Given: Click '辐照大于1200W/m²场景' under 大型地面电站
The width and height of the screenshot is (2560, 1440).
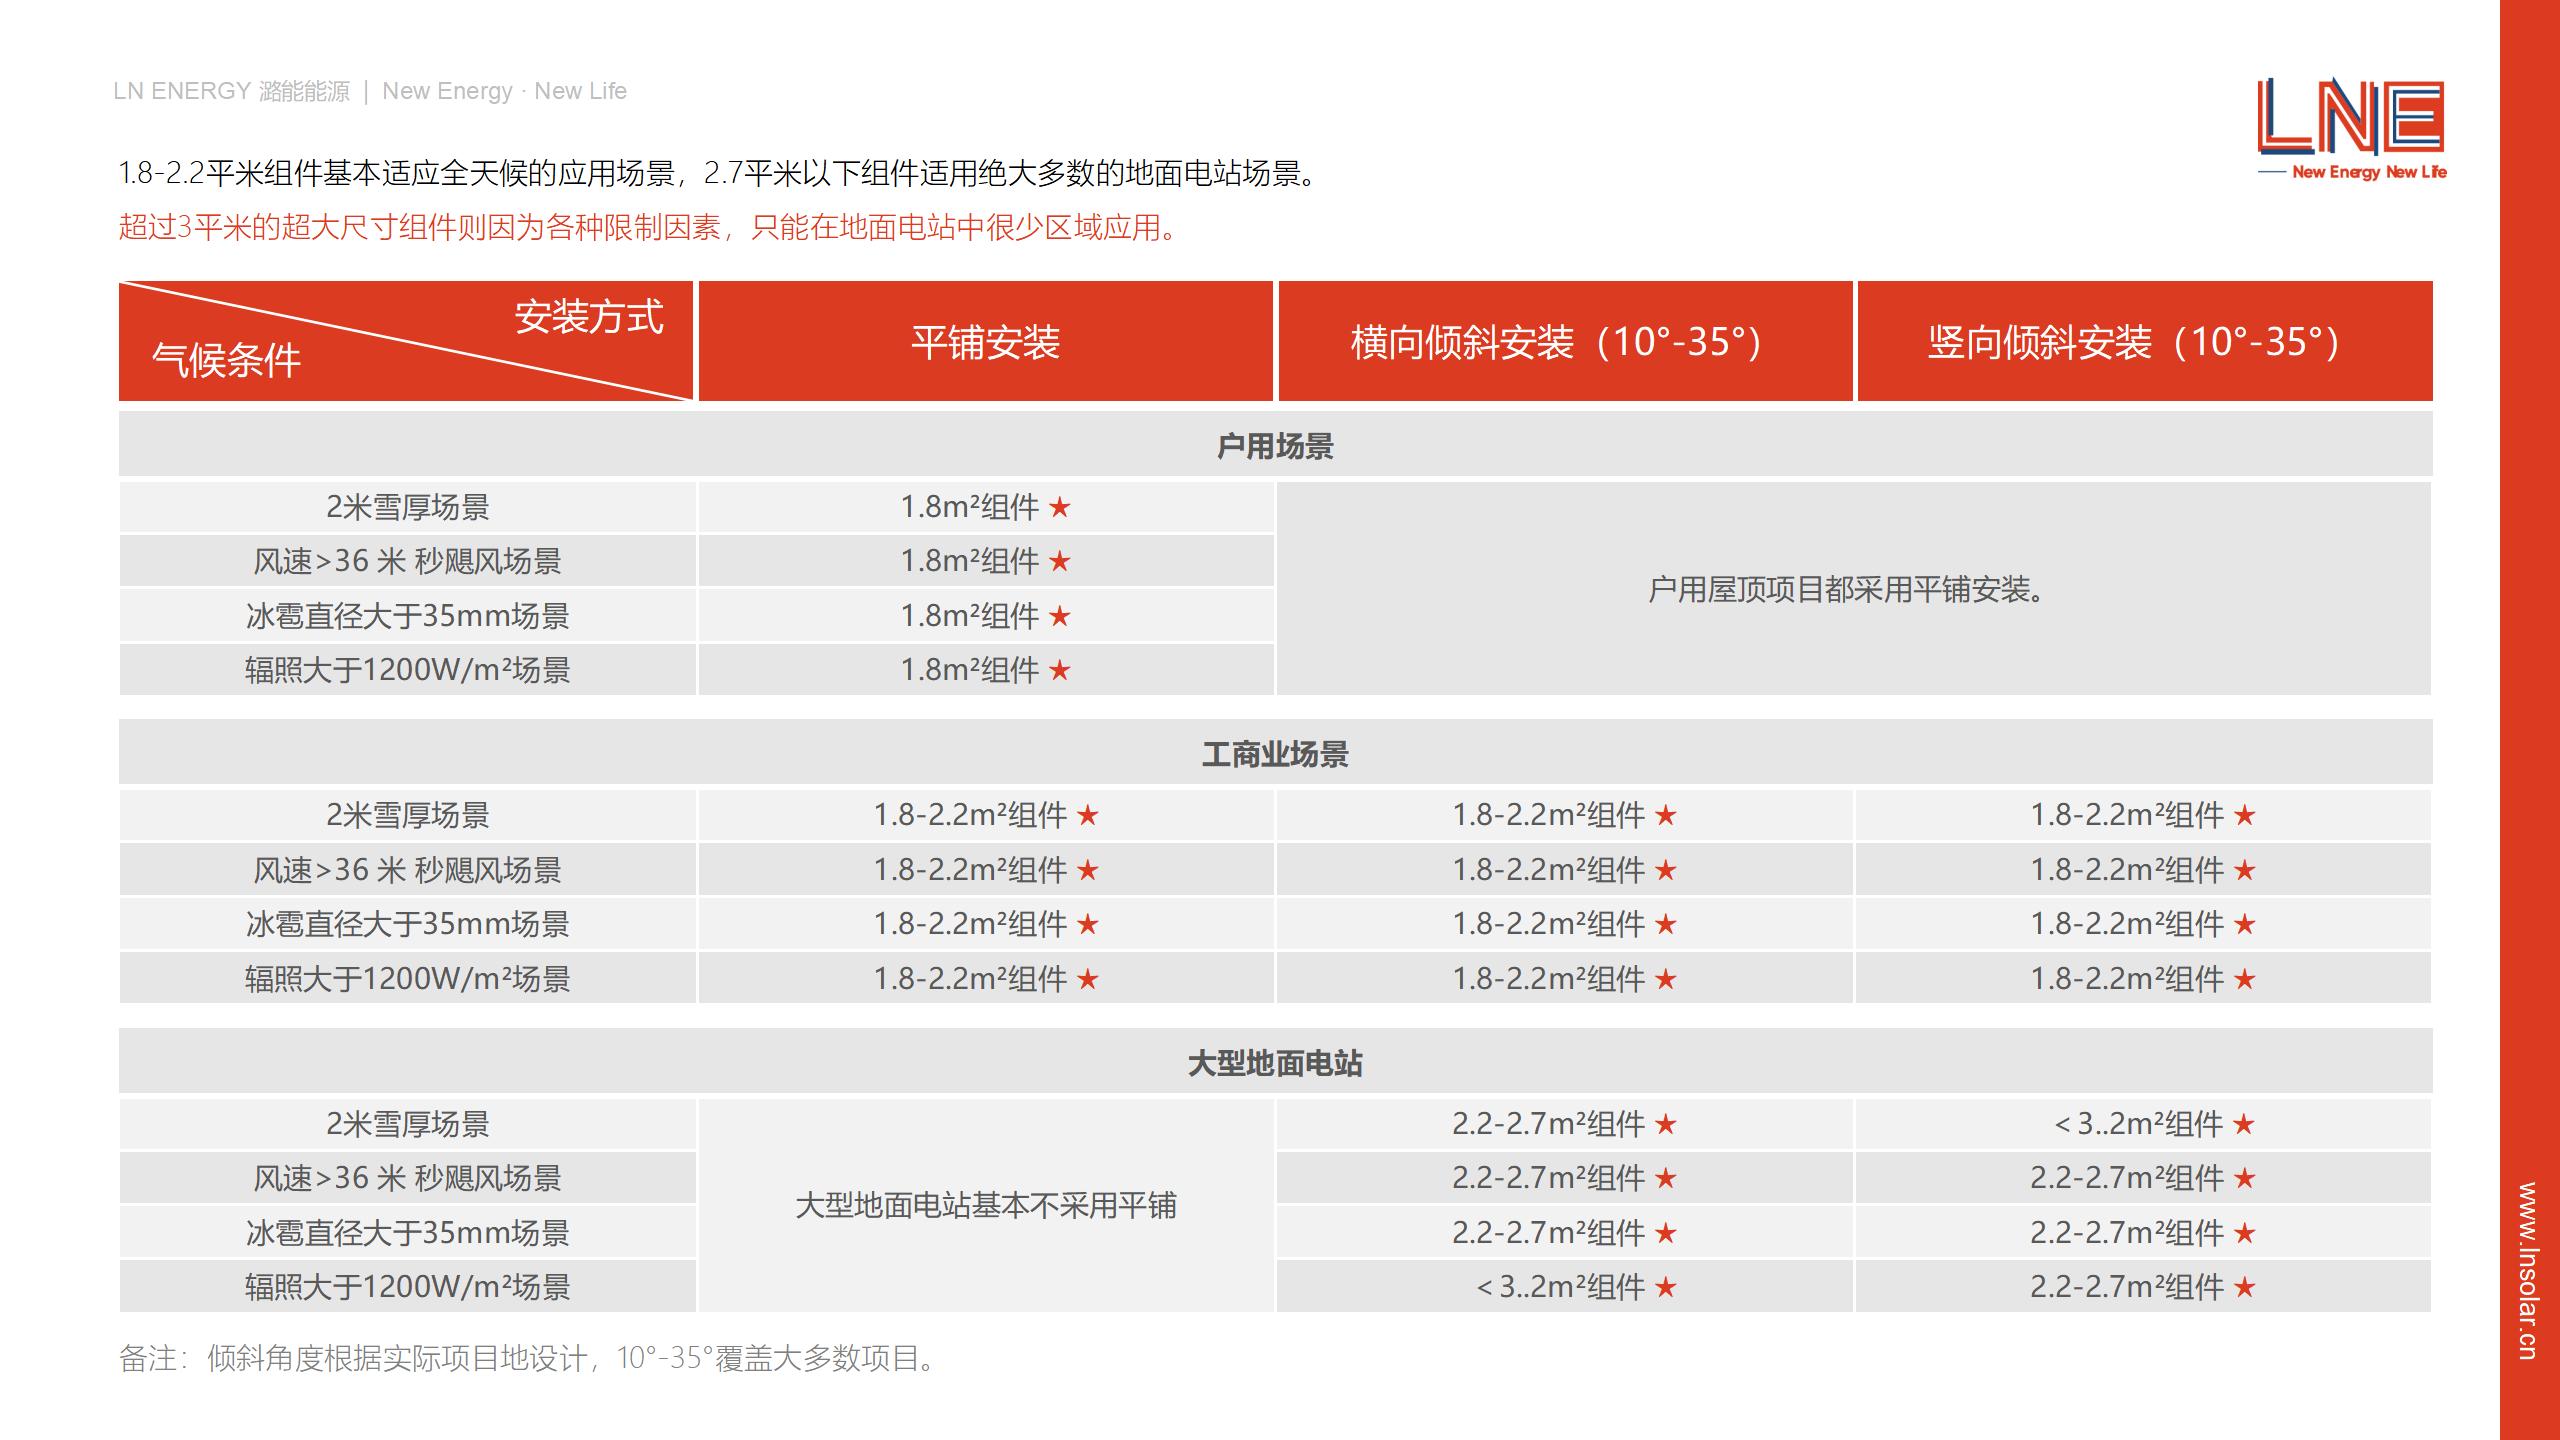Looking at the screenshot, I should tap(408, 1287).
